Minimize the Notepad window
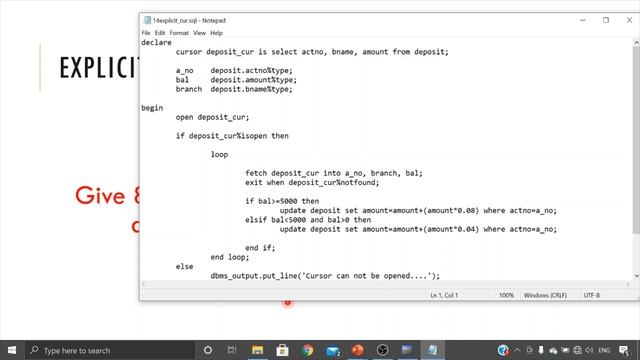Screen dimensions: 640x360 coord(583,20)
